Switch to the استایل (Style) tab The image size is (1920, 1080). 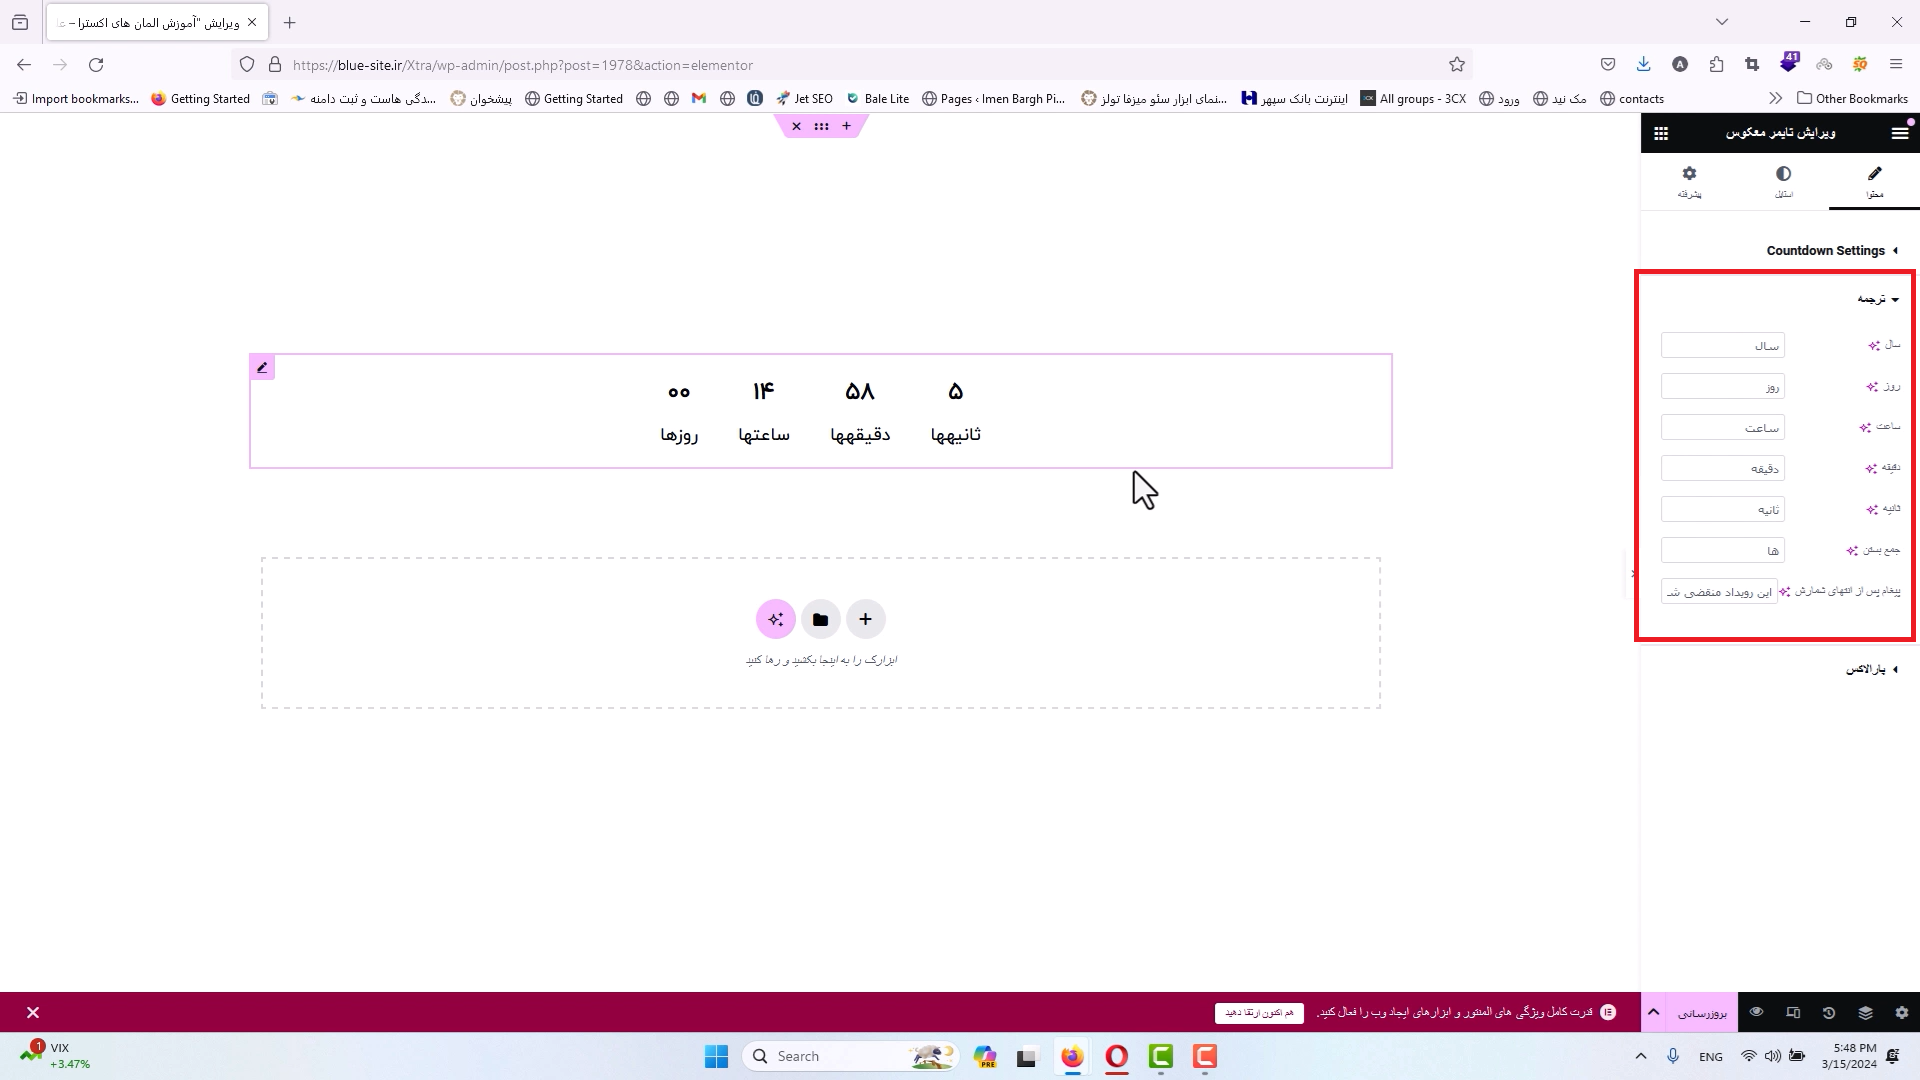[x=1783, y=182]
